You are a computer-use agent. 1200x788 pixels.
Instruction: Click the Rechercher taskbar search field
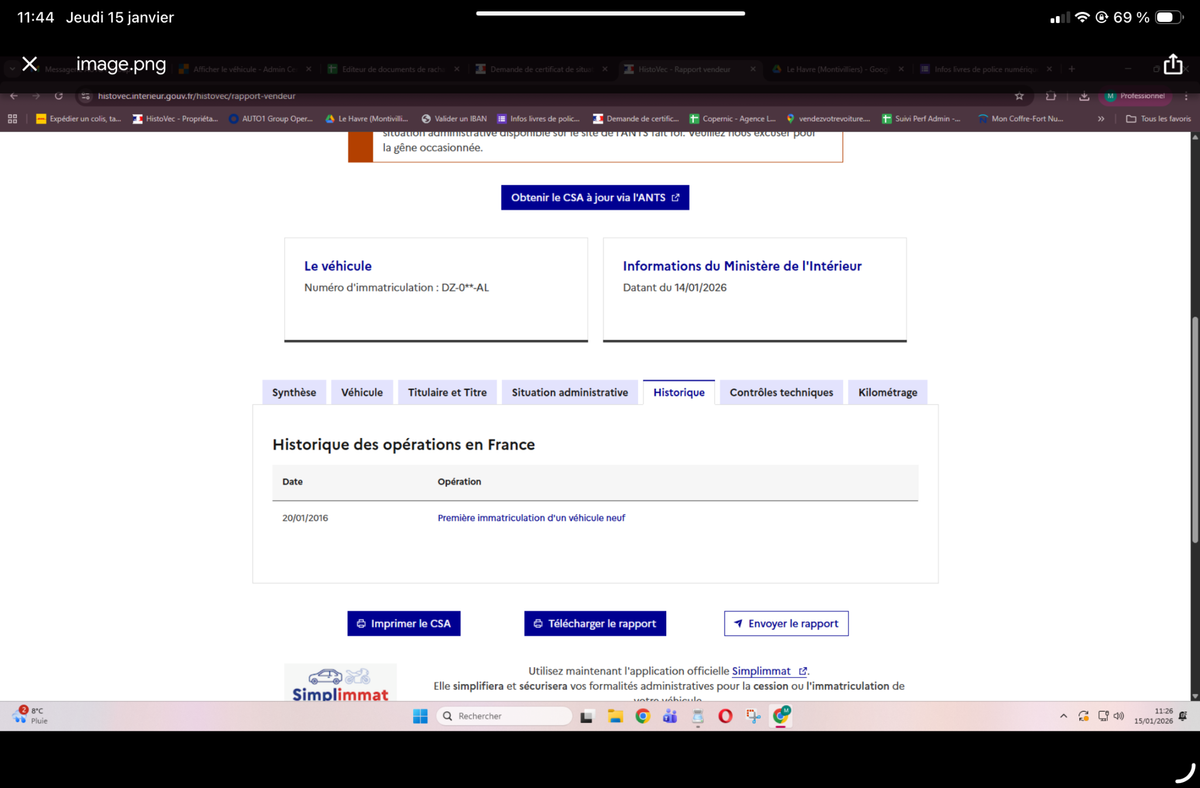coord(505,716)
